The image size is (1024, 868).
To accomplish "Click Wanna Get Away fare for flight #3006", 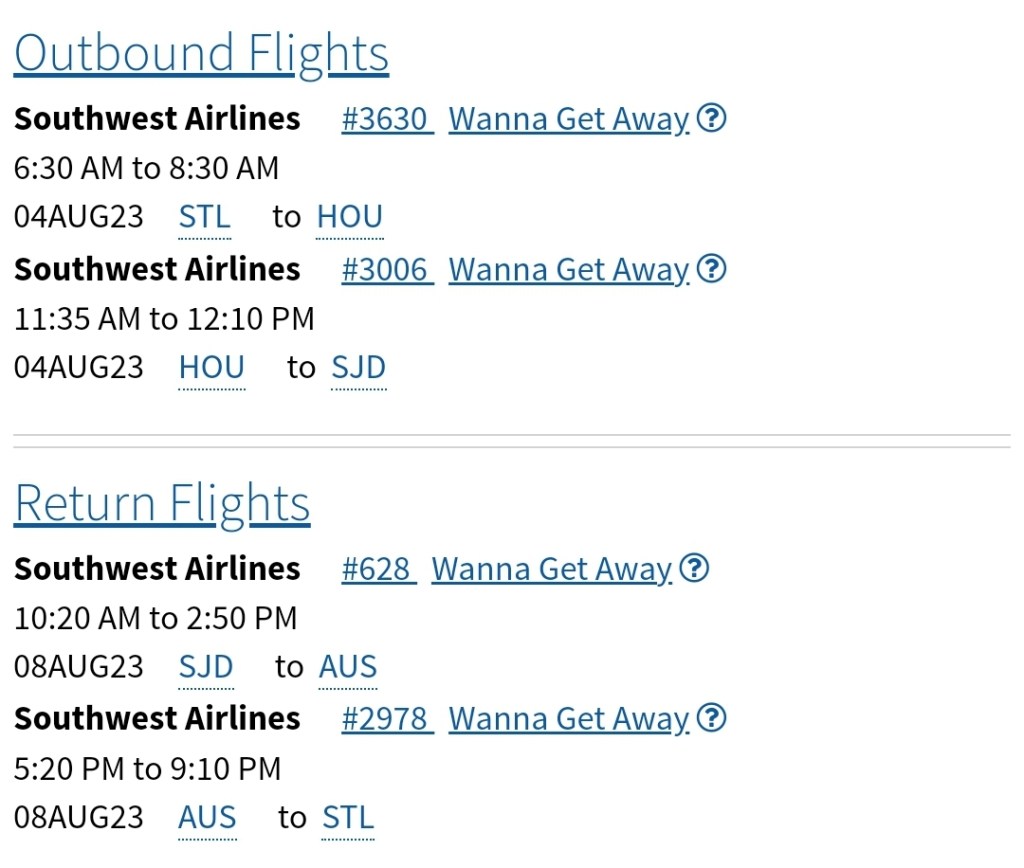I will pos(569,270).
